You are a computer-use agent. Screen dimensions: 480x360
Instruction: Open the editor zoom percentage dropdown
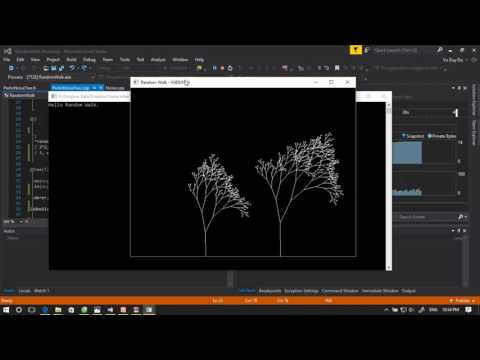(13, 221)
